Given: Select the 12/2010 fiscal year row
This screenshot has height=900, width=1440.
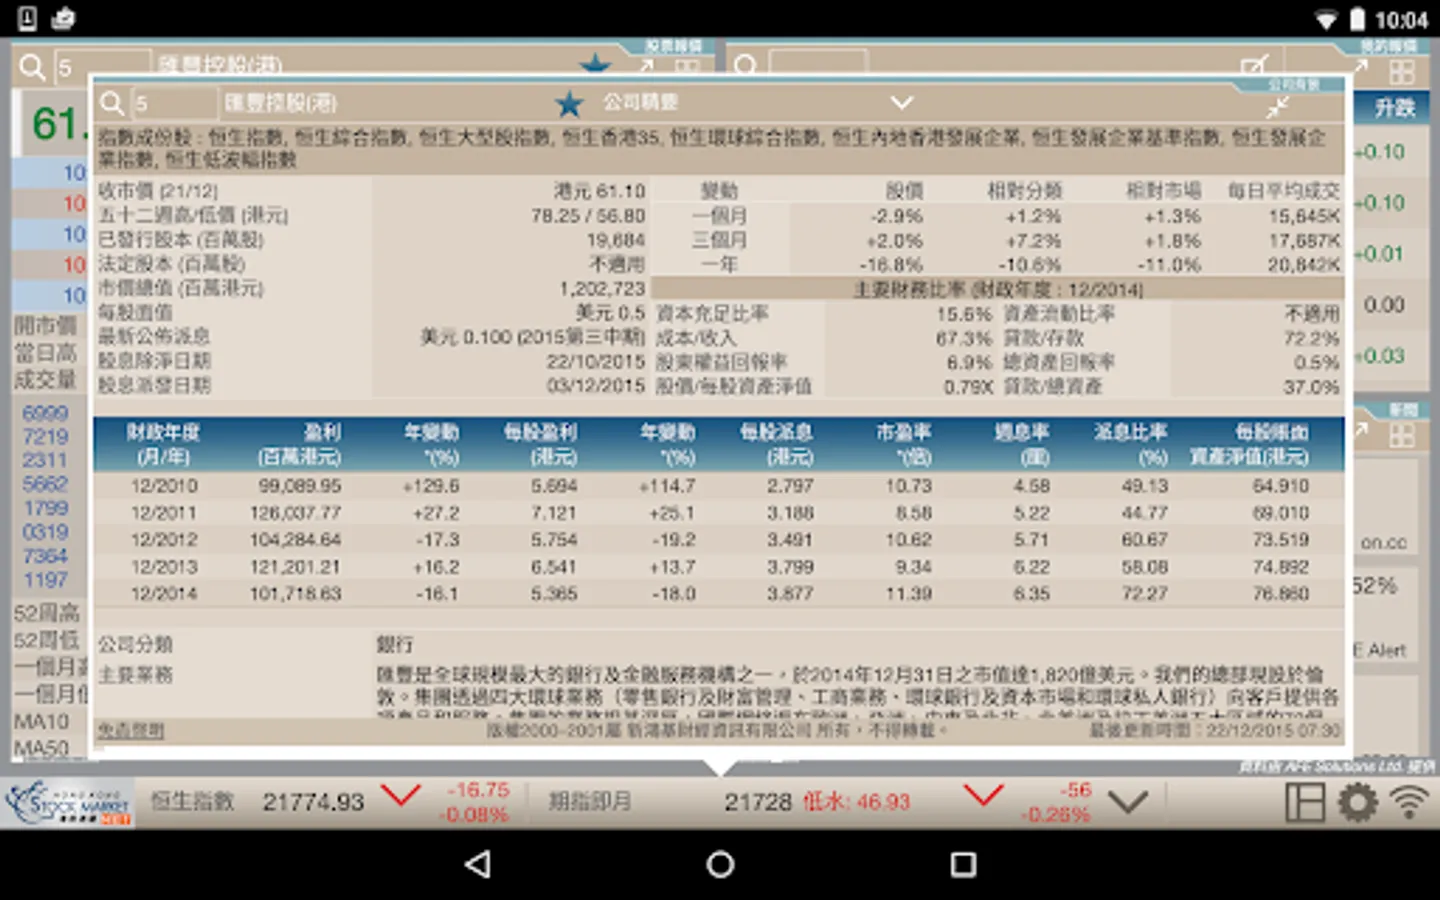Looking at the screenshot, I should [718, 486].
